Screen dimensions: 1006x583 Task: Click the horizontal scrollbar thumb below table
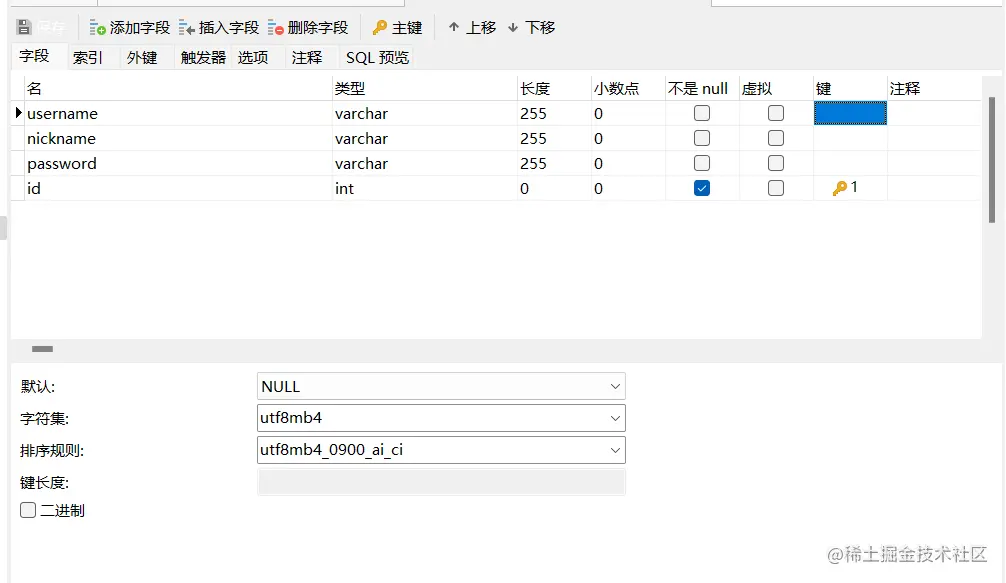42,349
